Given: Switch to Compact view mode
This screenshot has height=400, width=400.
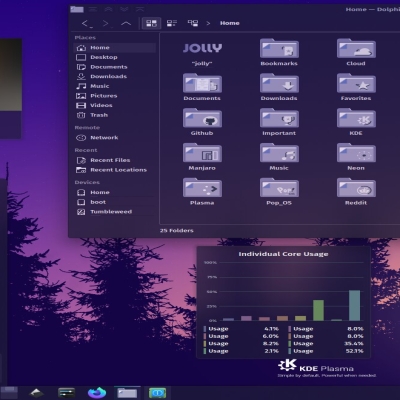Looking at the screenshot, I should (172, 23).
